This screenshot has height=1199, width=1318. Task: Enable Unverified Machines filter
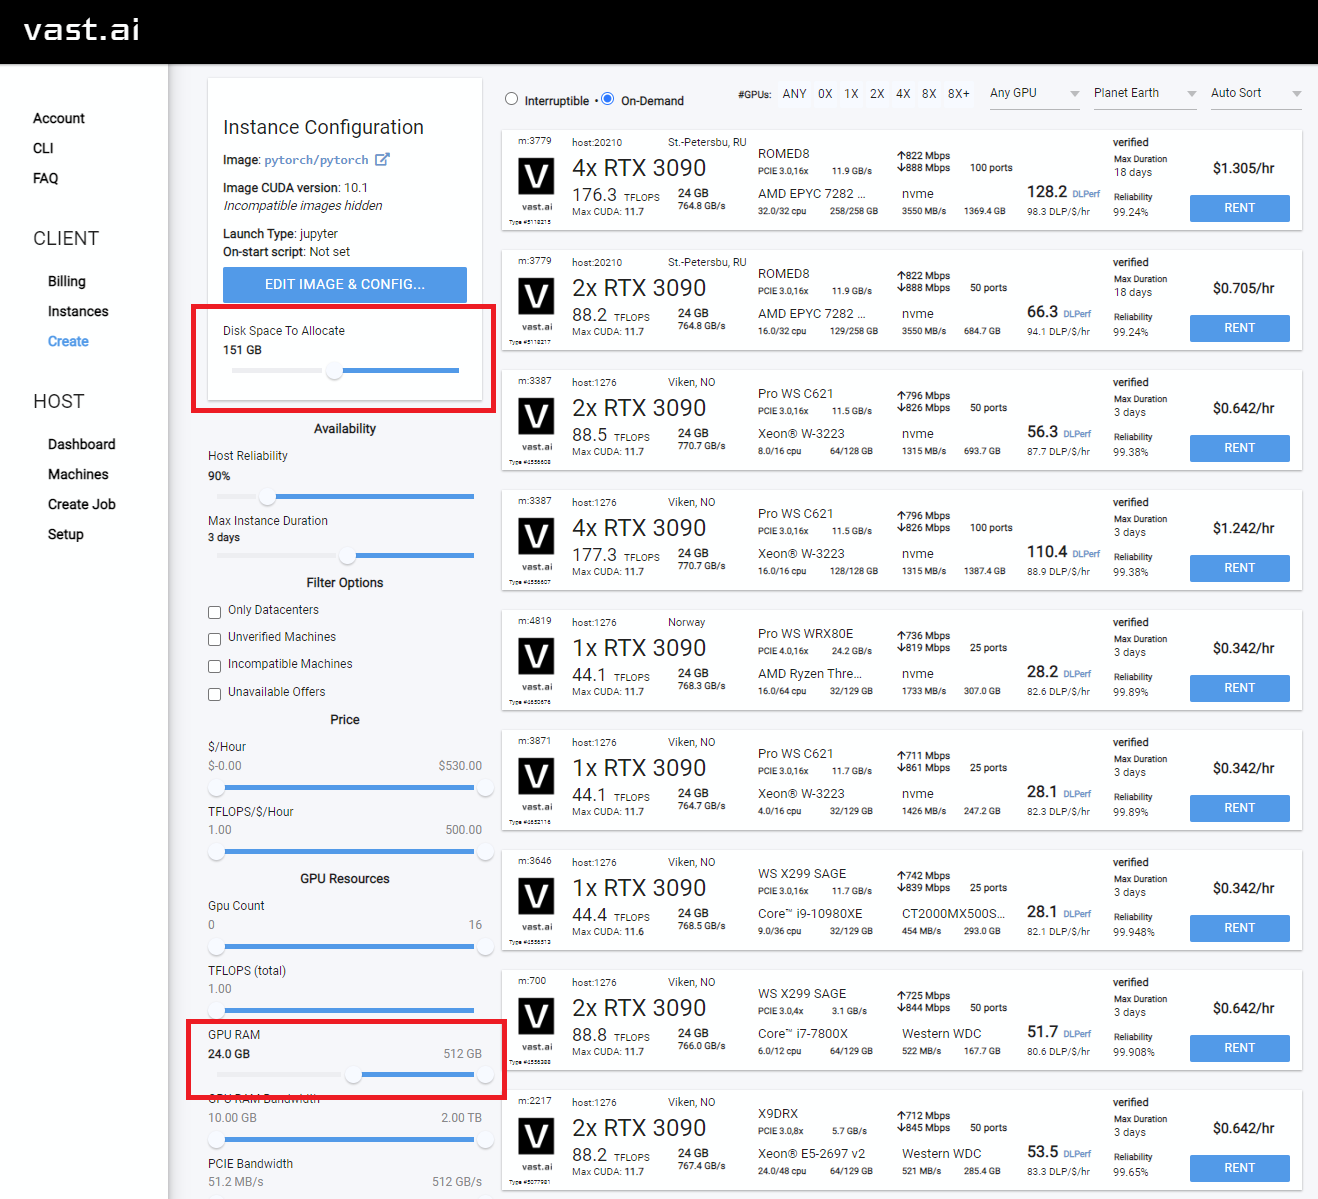point(214,639)
